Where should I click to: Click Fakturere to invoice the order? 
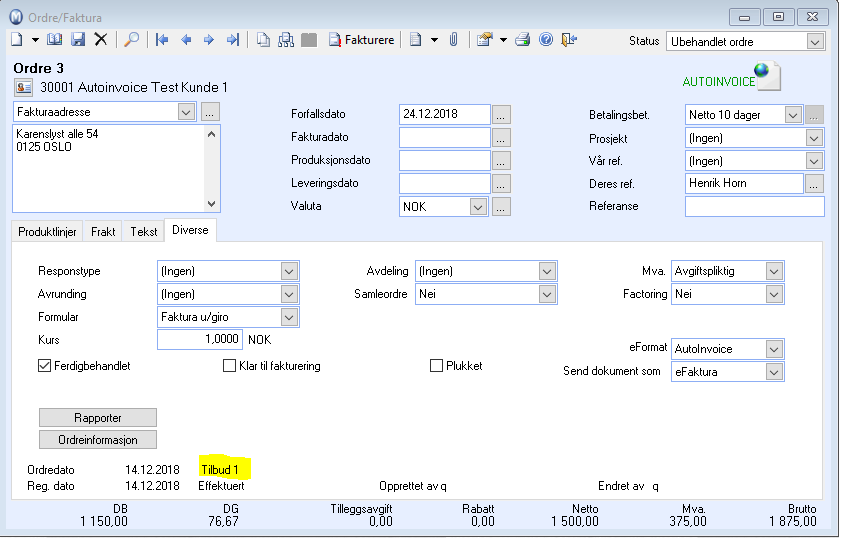(x=361, y=40)
